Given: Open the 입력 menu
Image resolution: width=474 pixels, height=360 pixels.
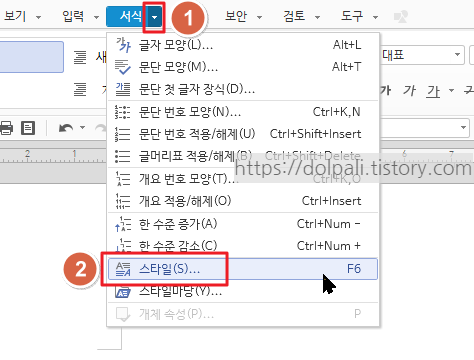Looking at the screenshot, I should [x=73, y=16].
